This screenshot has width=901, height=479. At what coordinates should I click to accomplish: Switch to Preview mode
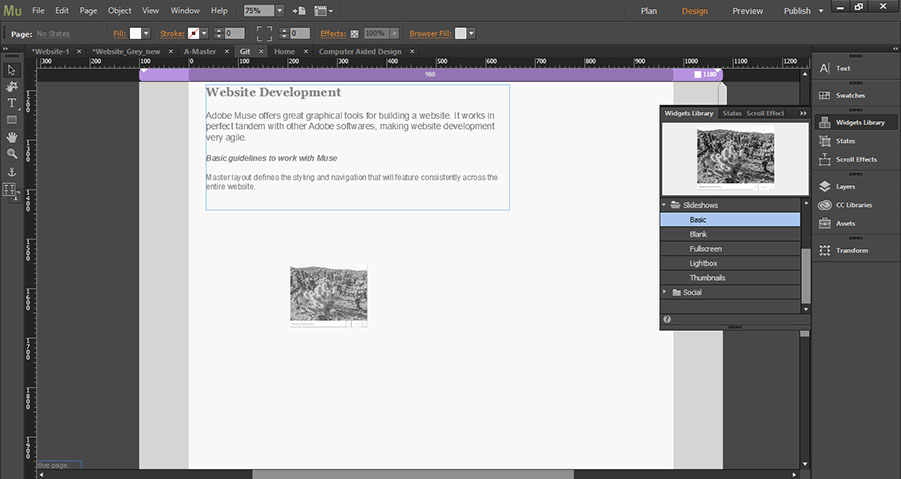tap(747, 11)
